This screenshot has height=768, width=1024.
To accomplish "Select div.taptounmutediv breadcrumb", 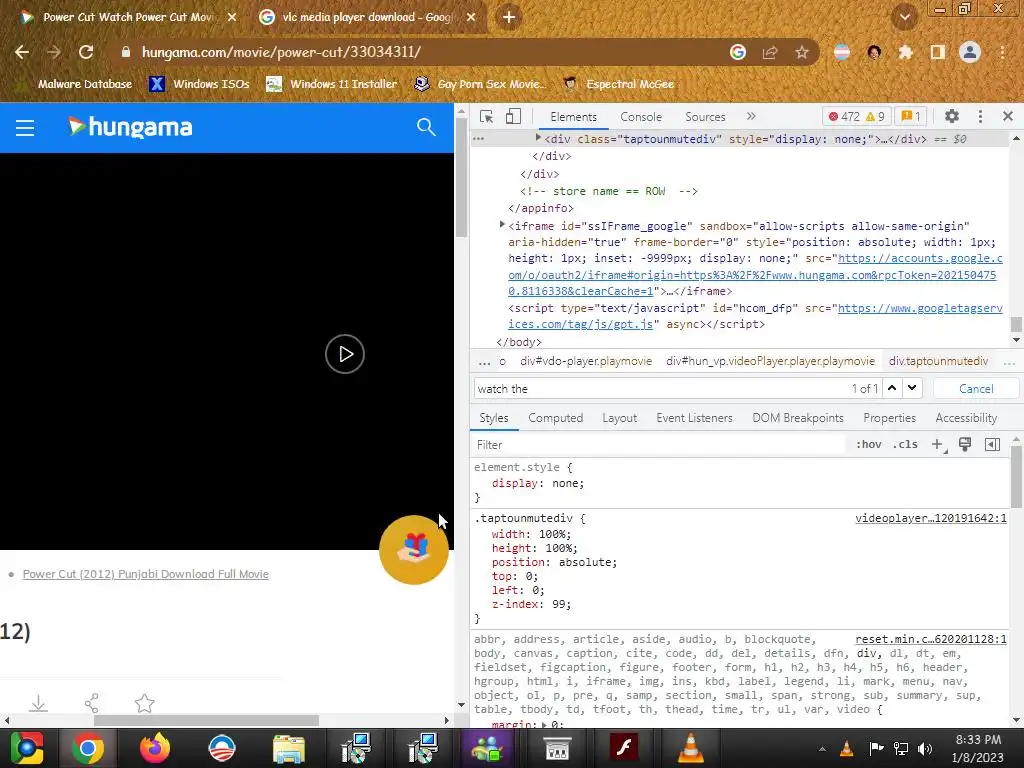I will [938, 361].
